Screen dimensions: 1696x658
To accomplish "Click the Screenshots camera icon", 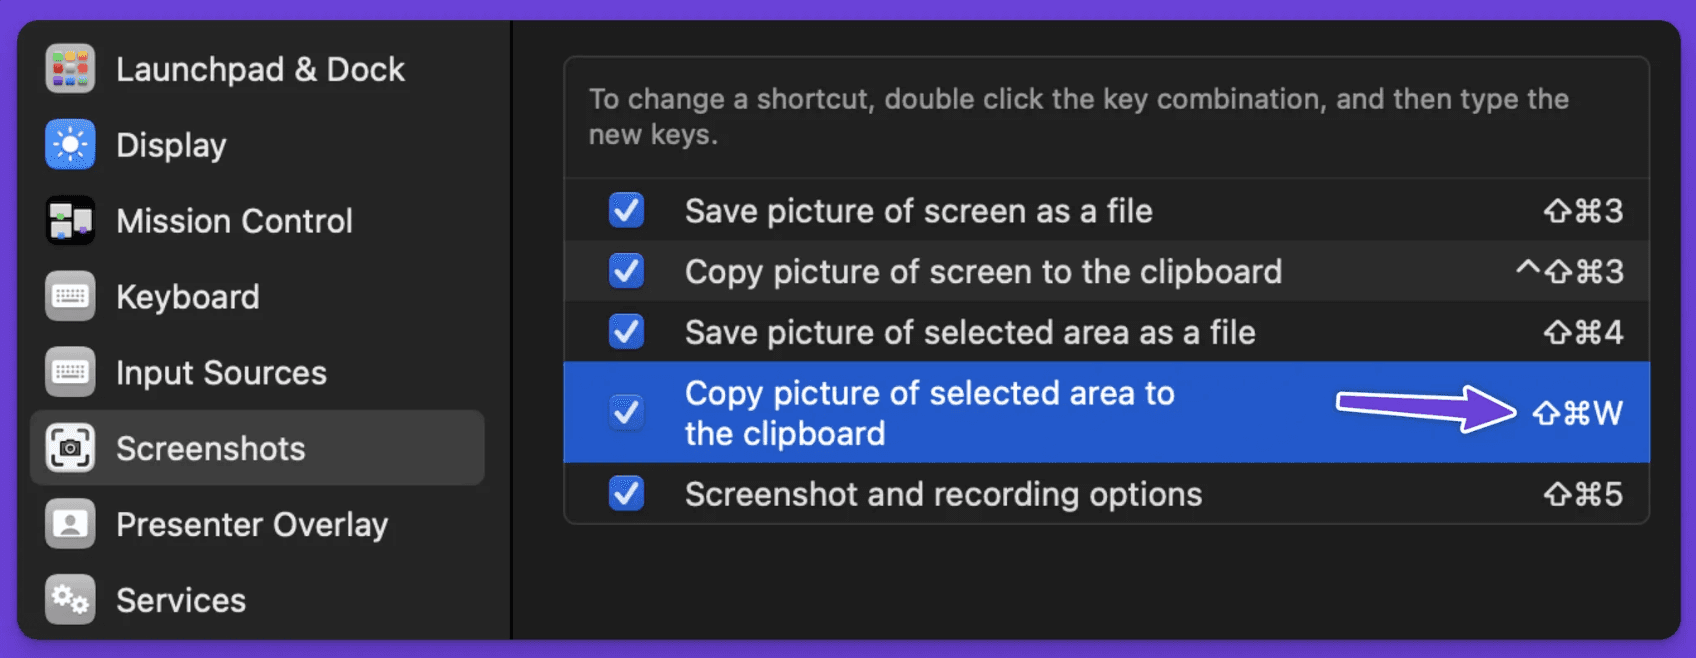I will click(70, 448).
